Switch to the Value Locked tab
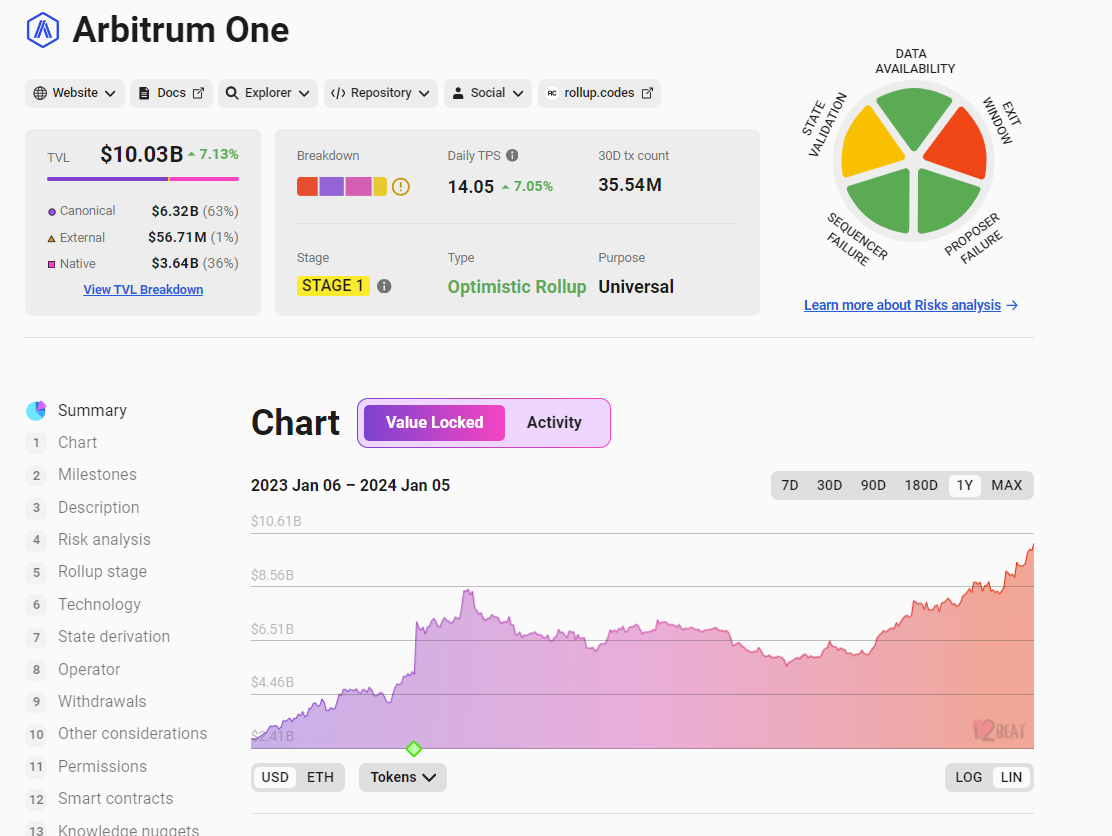Viewport: 1112px width, 836px height. (434, 423)
